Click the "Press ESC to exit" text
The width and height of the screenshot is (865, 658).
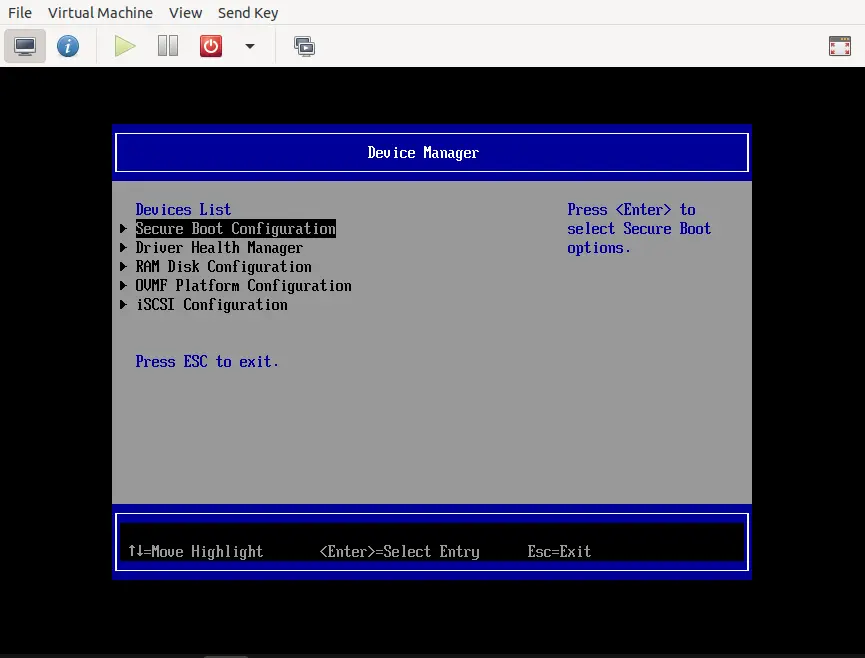(207, 362)
